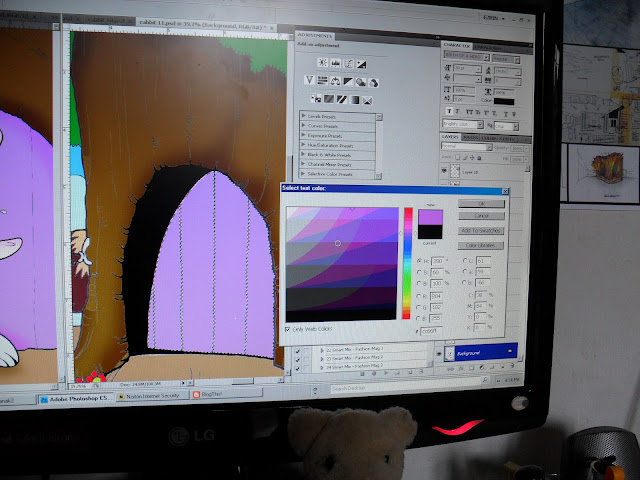
Task: Select the G (green) radio button
Action: click(419, 307)
